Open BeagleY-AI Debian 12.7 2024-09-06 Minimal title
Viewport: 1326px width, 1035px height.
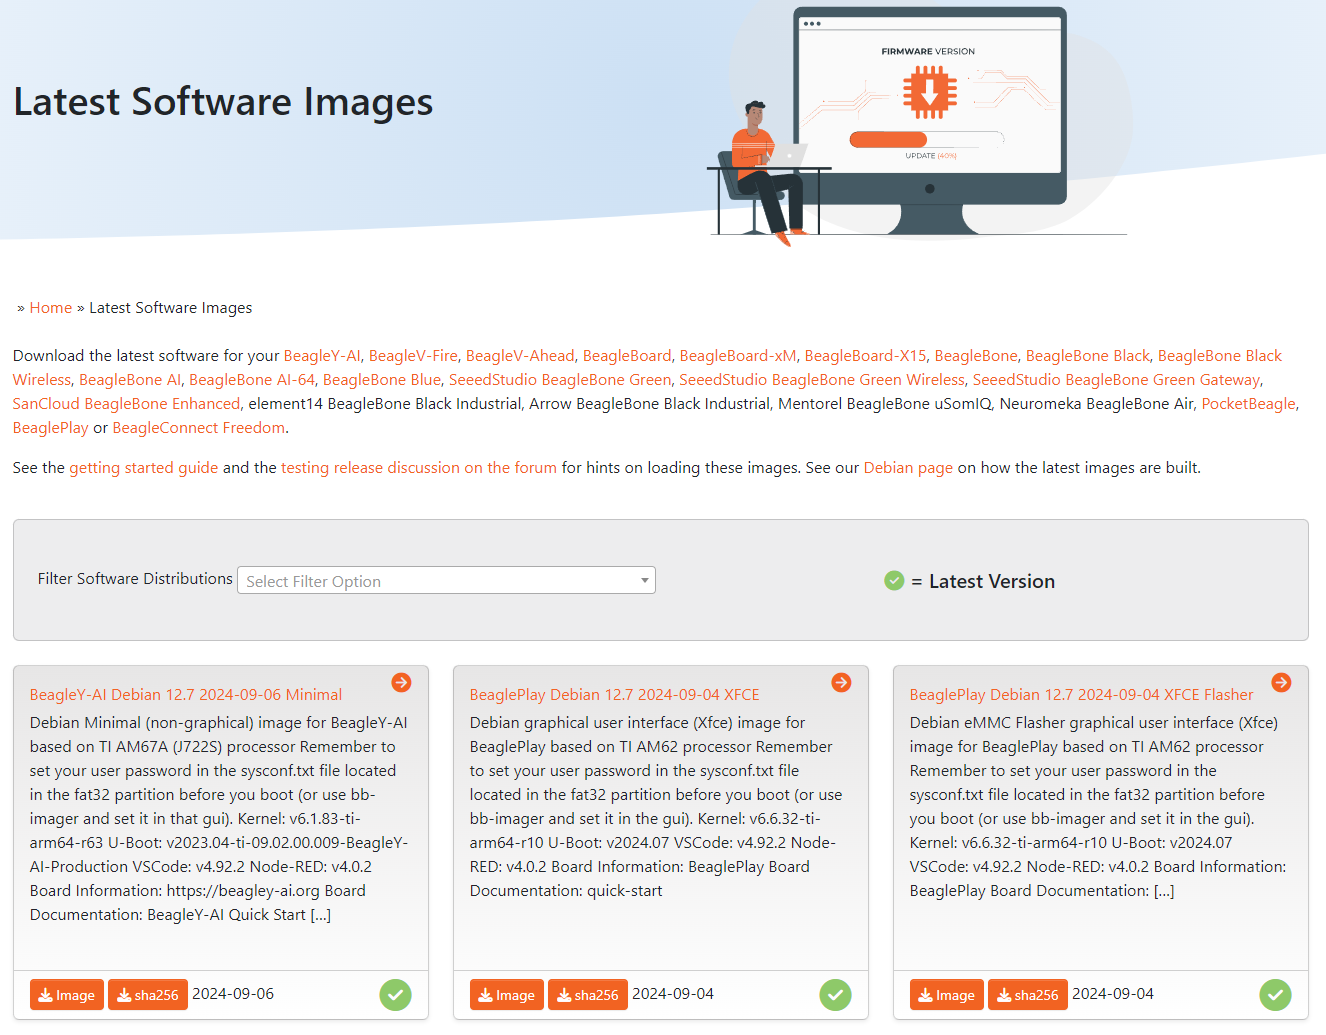186,695
